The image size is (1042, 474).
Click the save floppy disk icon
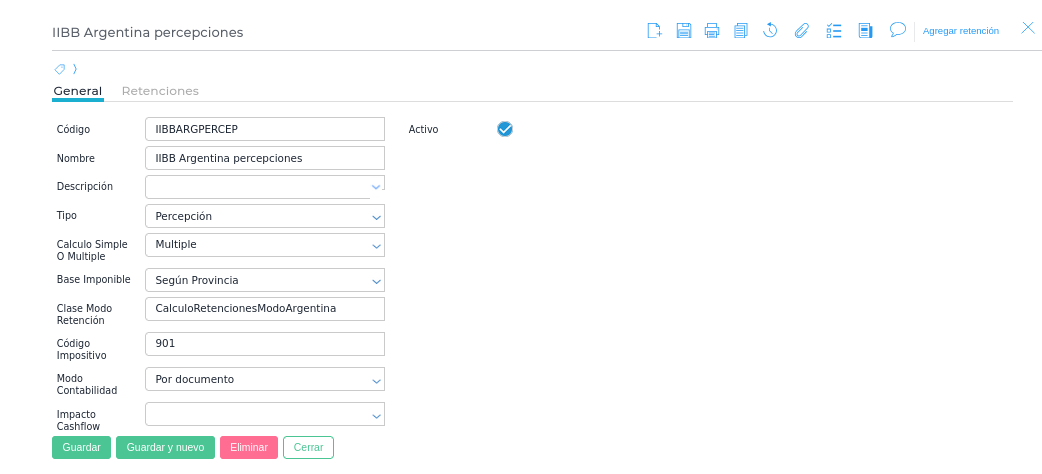click(x=684, y=30)
